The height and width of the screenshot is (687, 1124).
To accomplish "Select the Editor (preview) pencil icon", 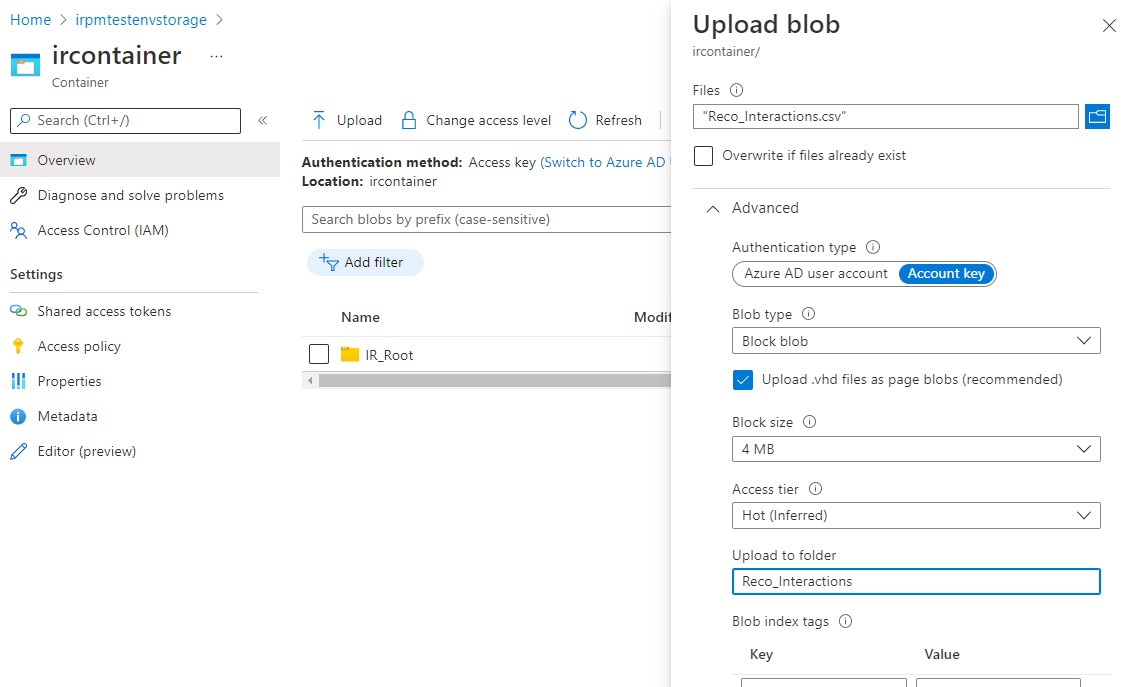I will tap(20, 451).
